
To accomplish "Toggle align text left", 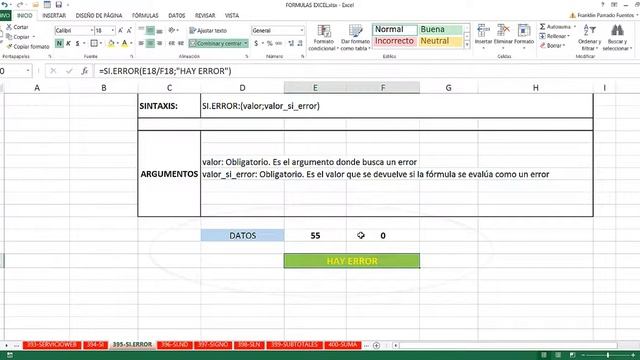I will click(x=141, y=43).
